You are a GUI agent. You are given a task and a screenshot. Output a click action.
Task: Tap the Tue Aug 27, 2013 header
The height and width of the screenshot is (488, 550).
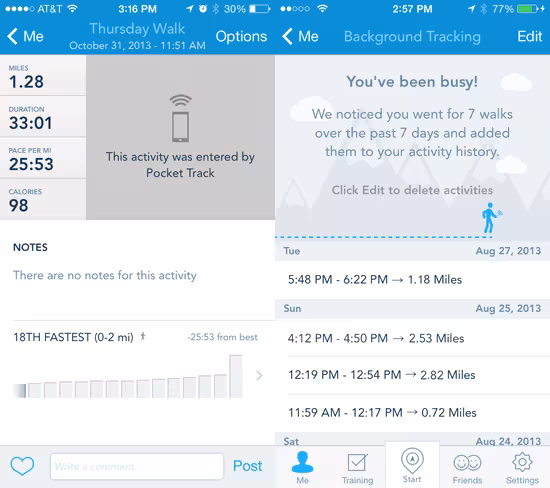pyautogui.click(x=412, y=251)
